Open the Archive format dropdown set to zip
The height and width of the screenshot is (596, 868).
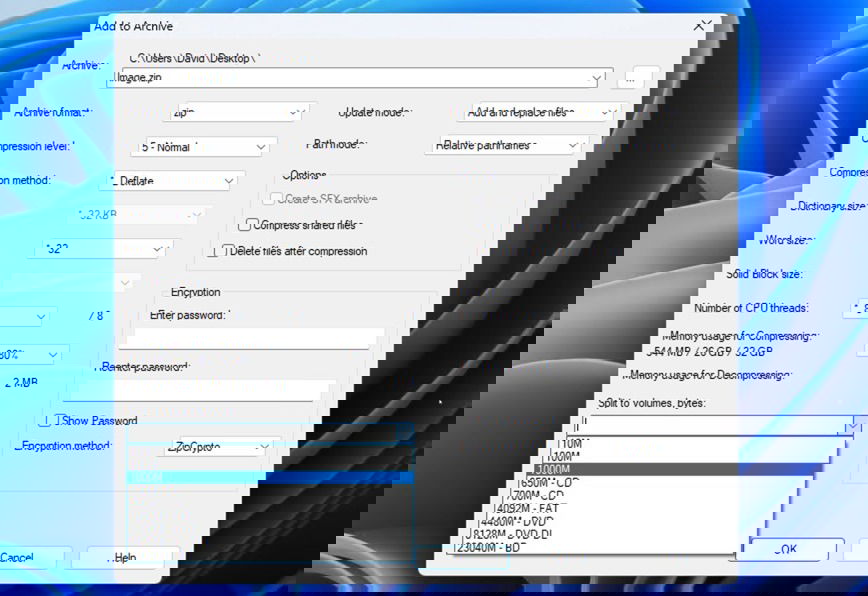tap(236, 112)
